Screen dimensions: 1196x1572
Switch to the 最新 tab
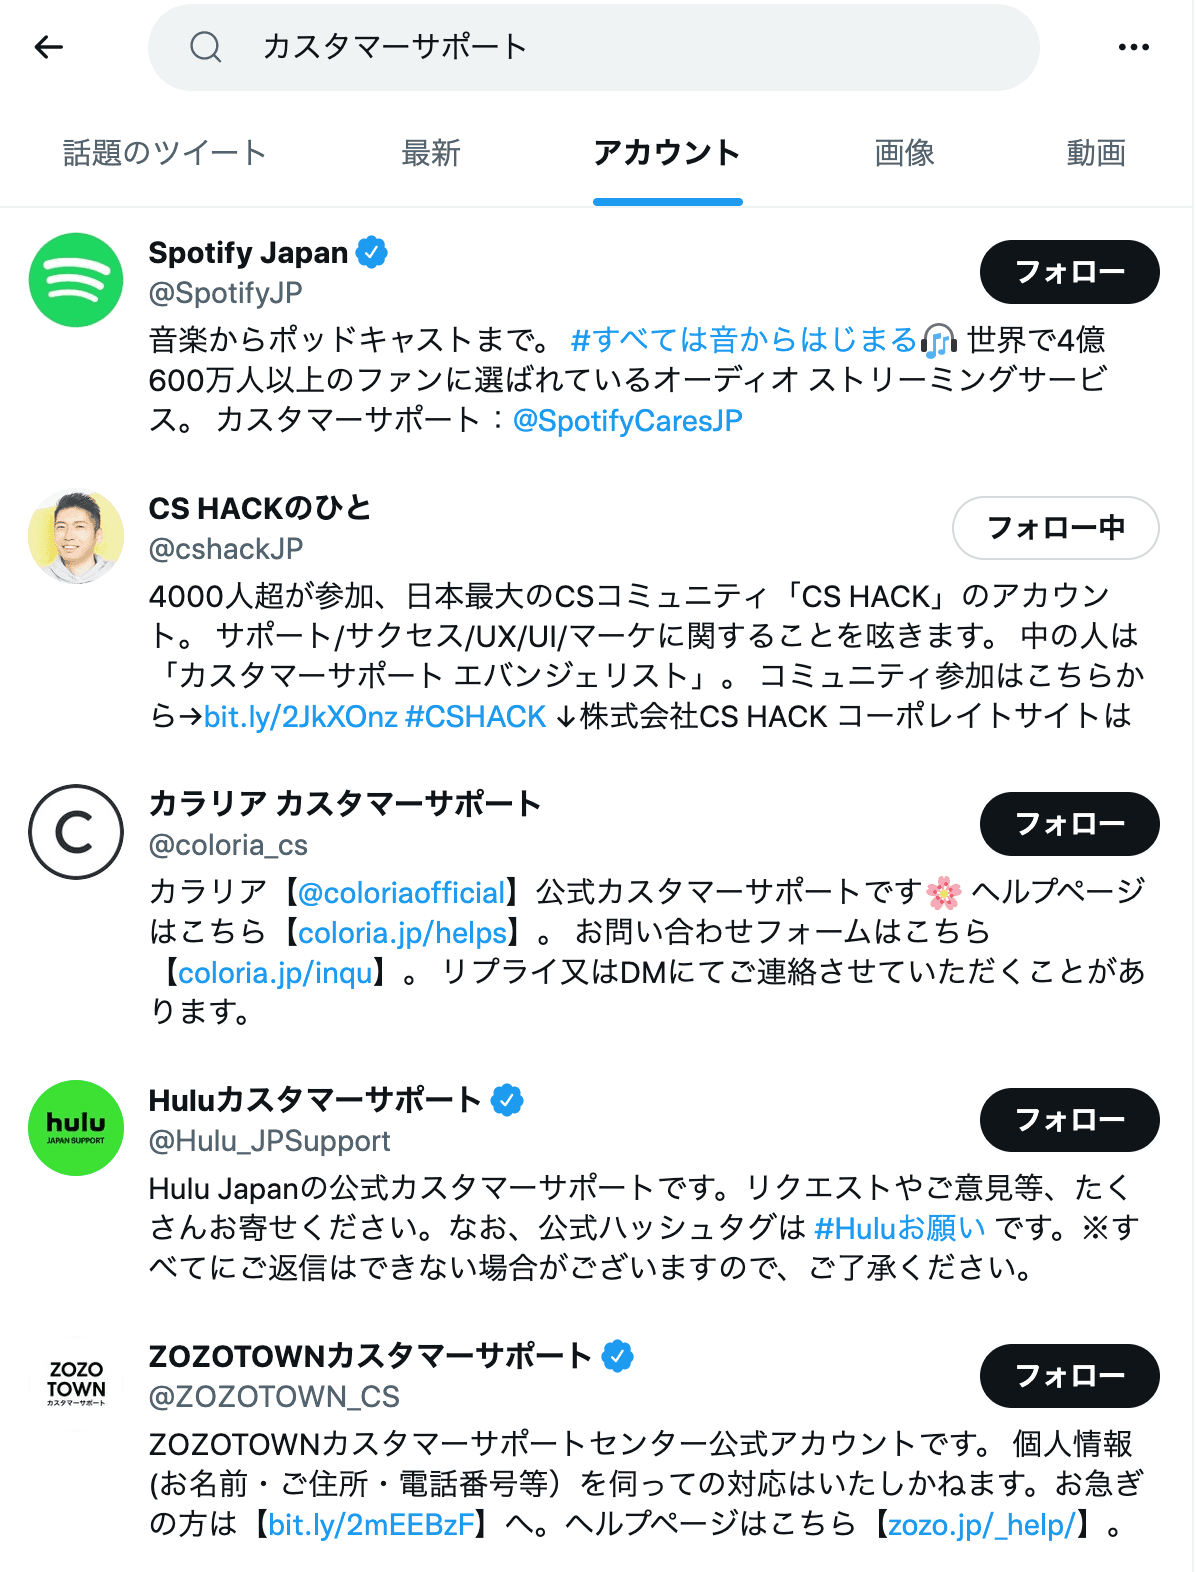(x=430, y=153)
